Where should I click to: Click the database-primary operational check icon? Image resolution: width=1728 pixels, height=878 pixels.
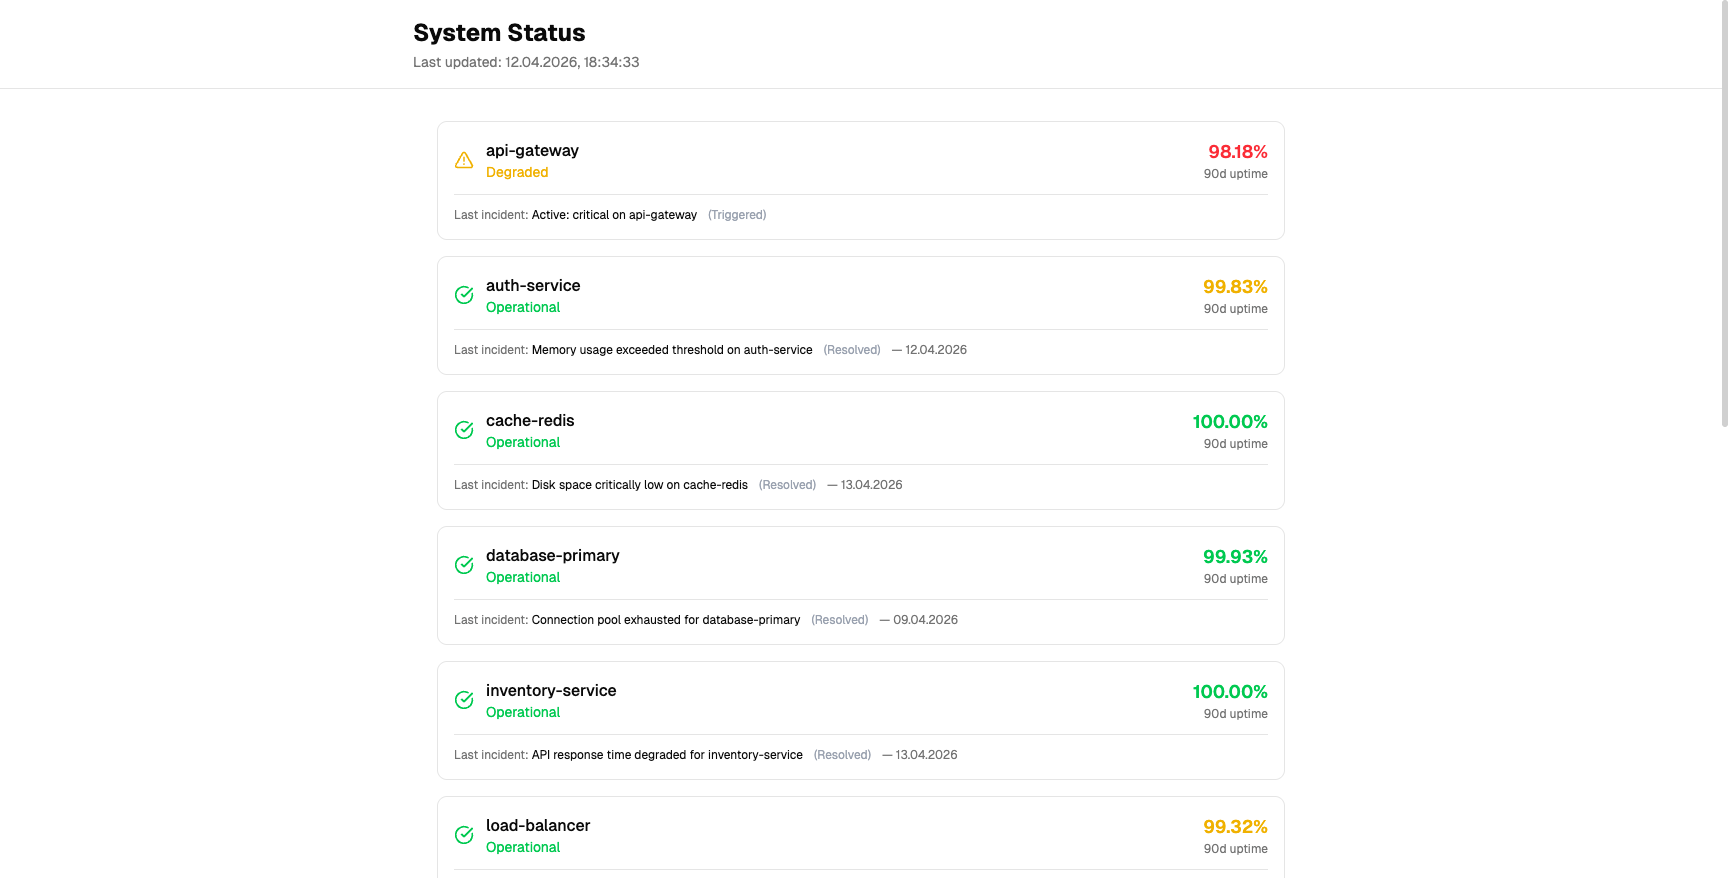tap(464, 565)
